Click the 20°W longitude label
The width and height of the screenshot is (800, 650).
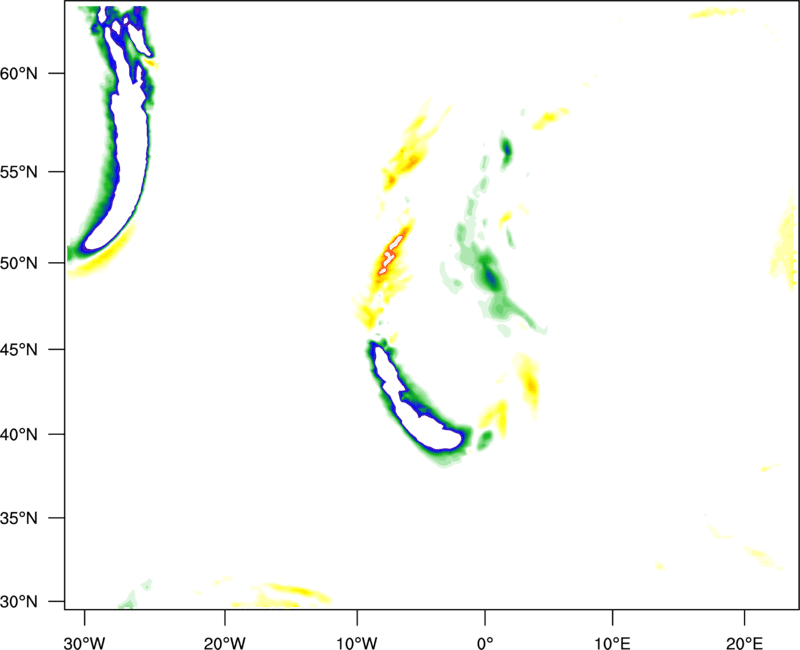tap(224, 643)
